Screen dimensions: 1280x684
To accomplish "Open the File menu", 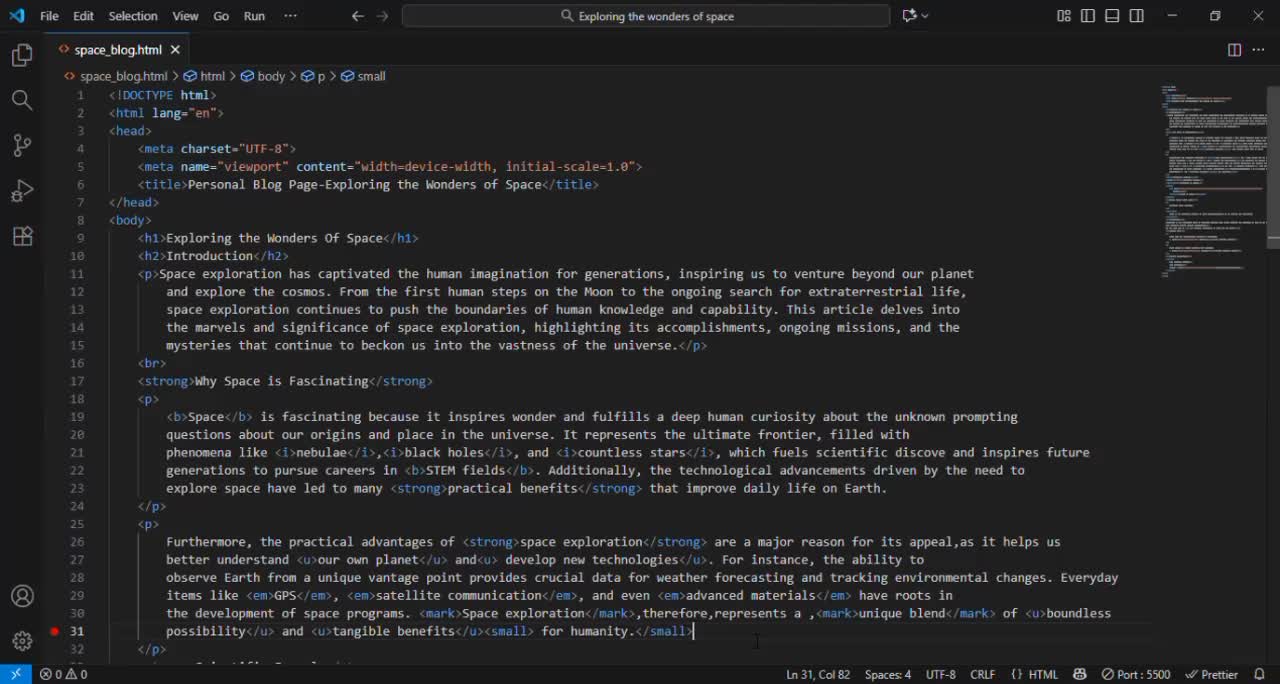I will (49, 16).
